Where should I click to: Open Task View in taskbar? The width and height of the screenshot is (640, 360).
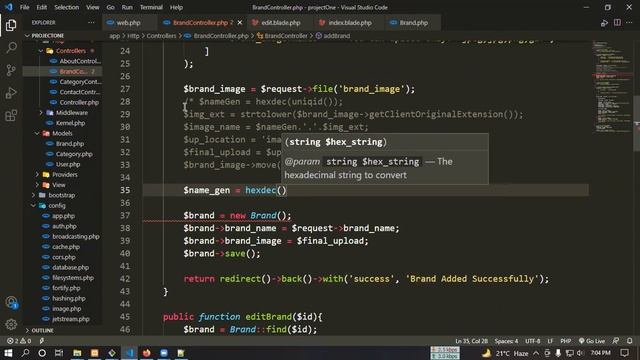click(59, 353)
